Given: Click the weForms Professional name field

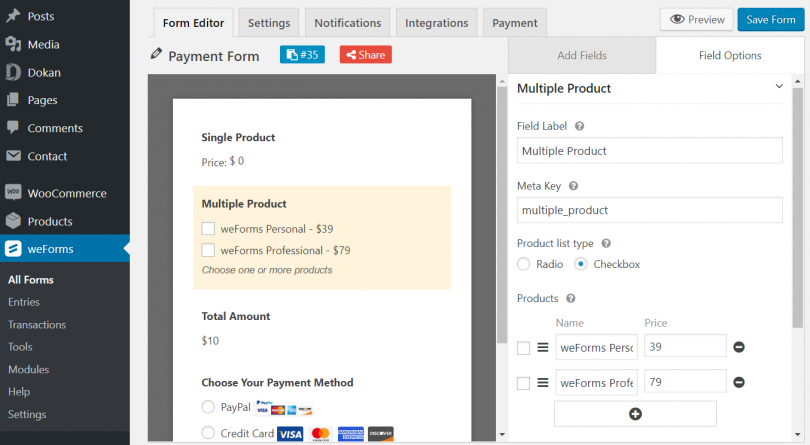Looking at the screenshot, I should [x=597, y=382].
